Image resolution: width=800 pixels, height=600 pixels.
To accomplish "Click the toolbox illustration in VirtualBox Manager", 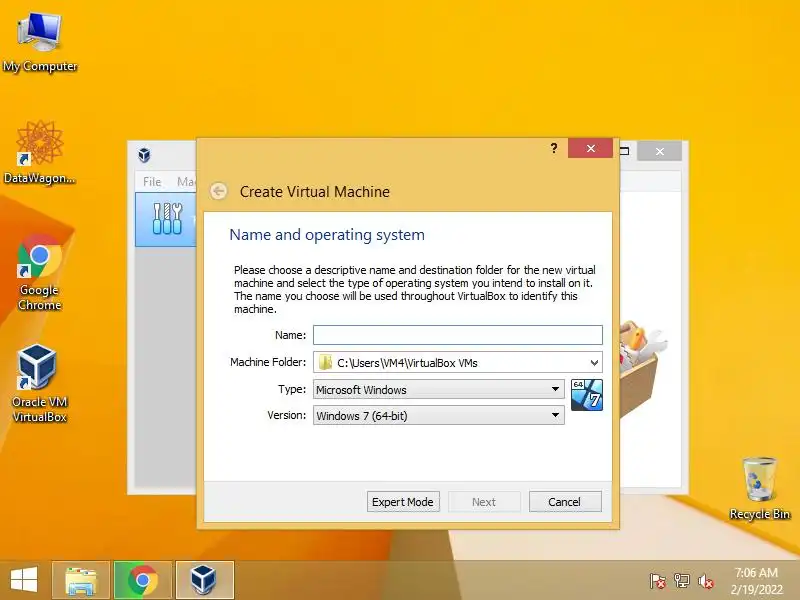I will pos(643,367).
